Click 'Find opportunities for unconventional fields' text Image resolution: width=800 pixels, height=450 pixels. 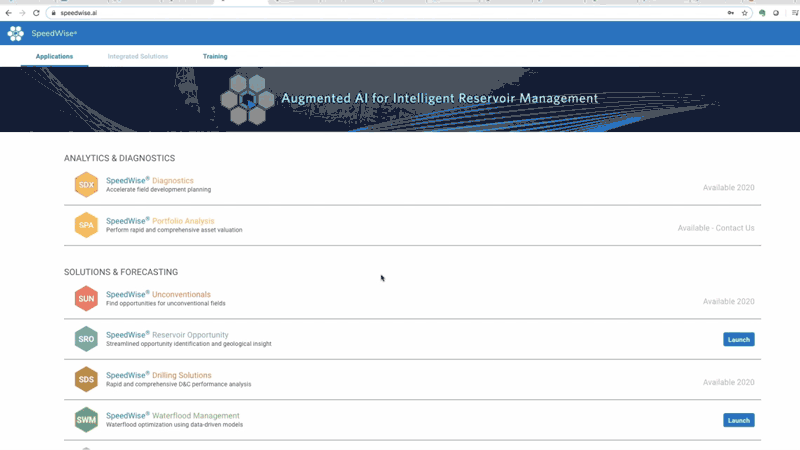(x=166, y=303)
